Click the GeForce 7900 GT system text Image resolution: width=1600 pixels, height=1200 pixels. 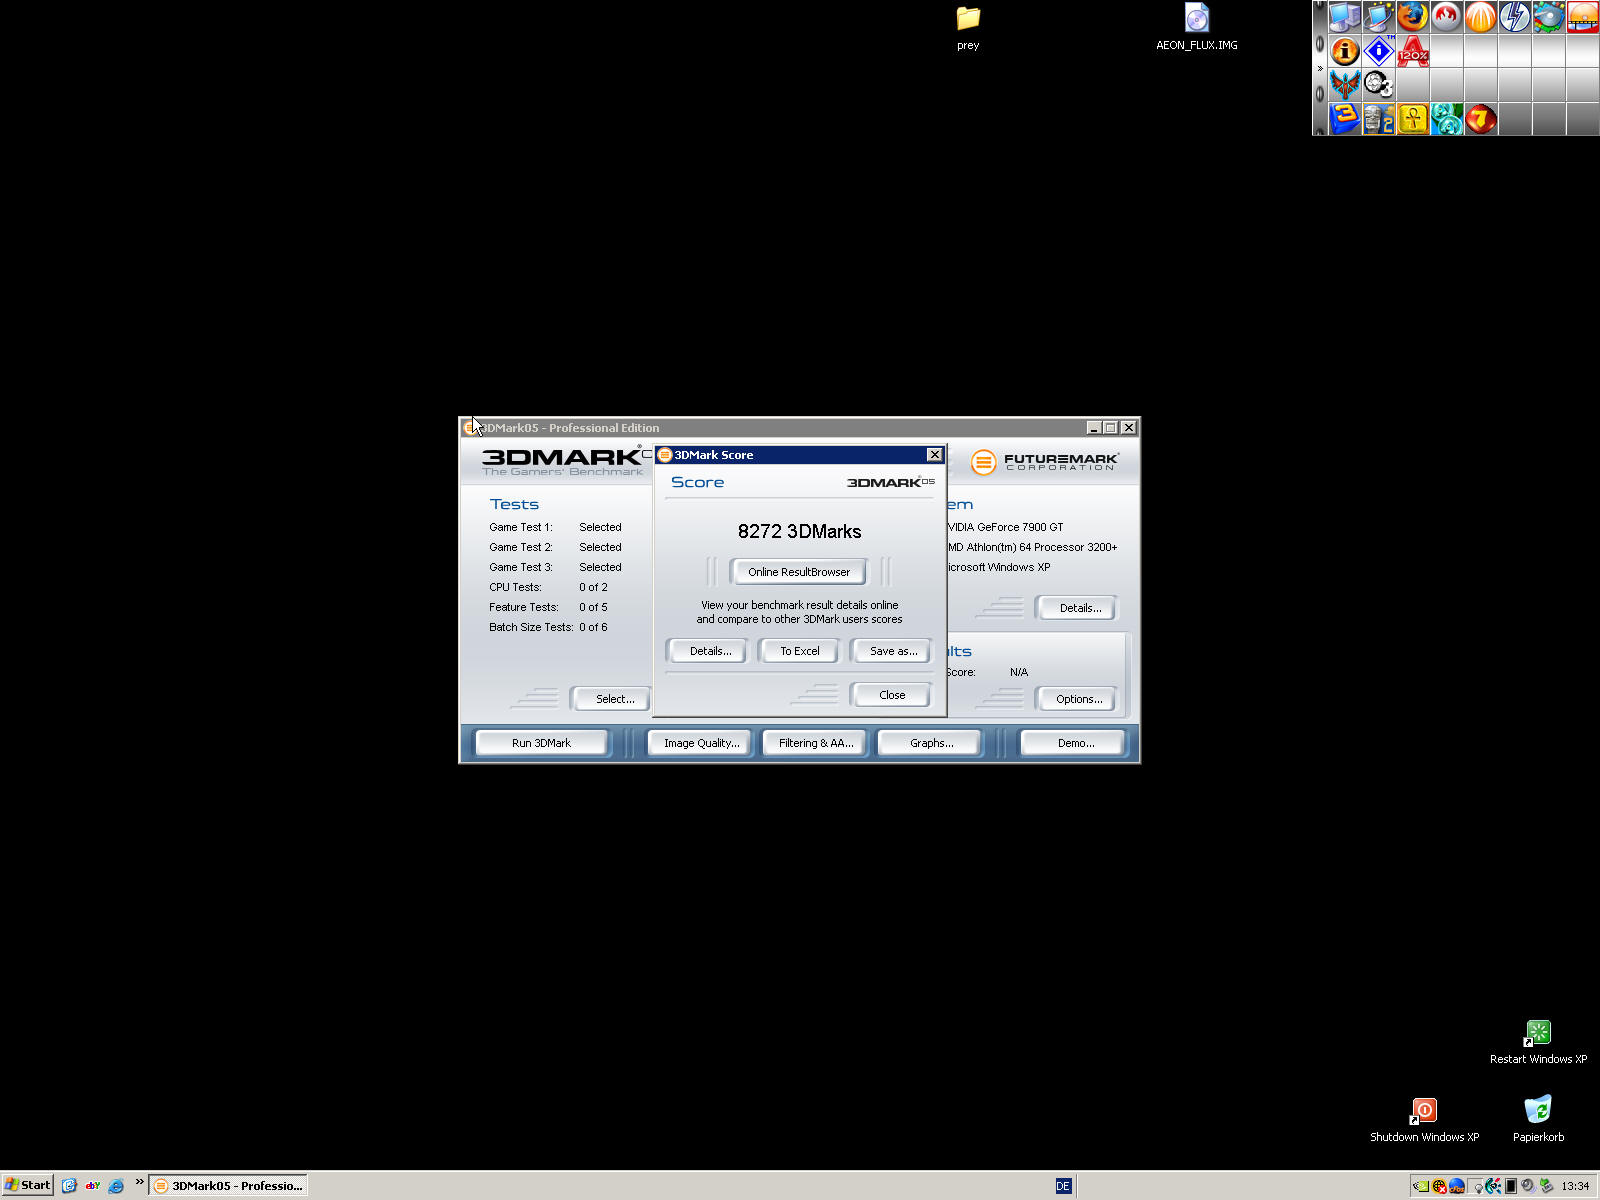pos(1006,527)
